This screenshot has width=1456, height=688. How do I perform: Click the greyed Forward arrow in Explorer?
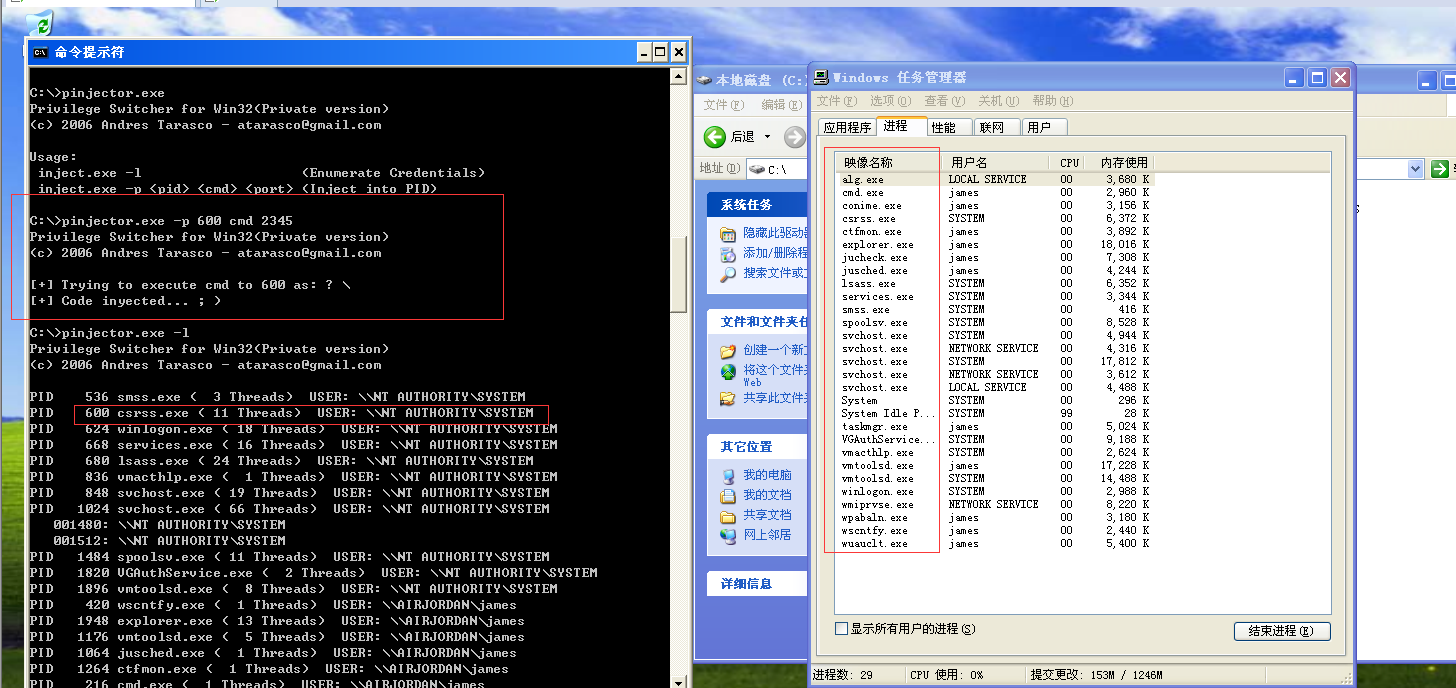coord(795,137)
